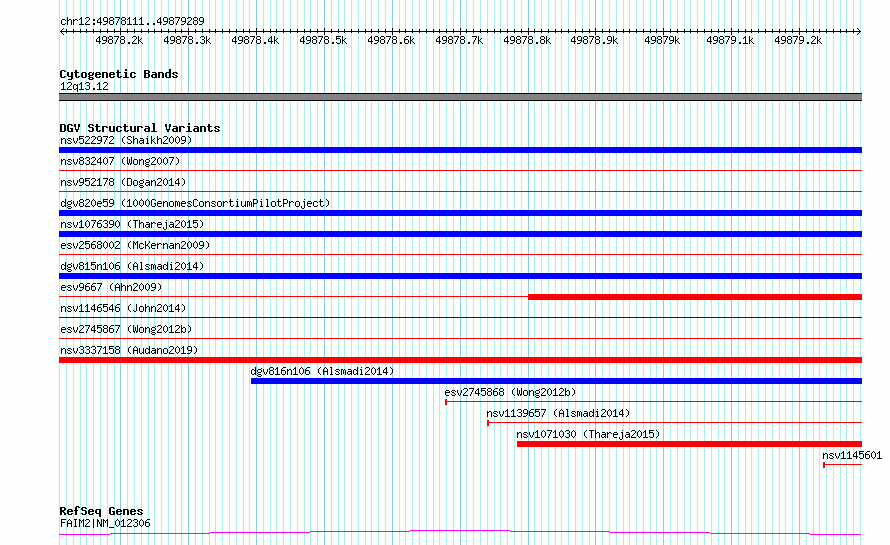
Task: Click the 49878.8k ruler tick label
Action: 527,40
